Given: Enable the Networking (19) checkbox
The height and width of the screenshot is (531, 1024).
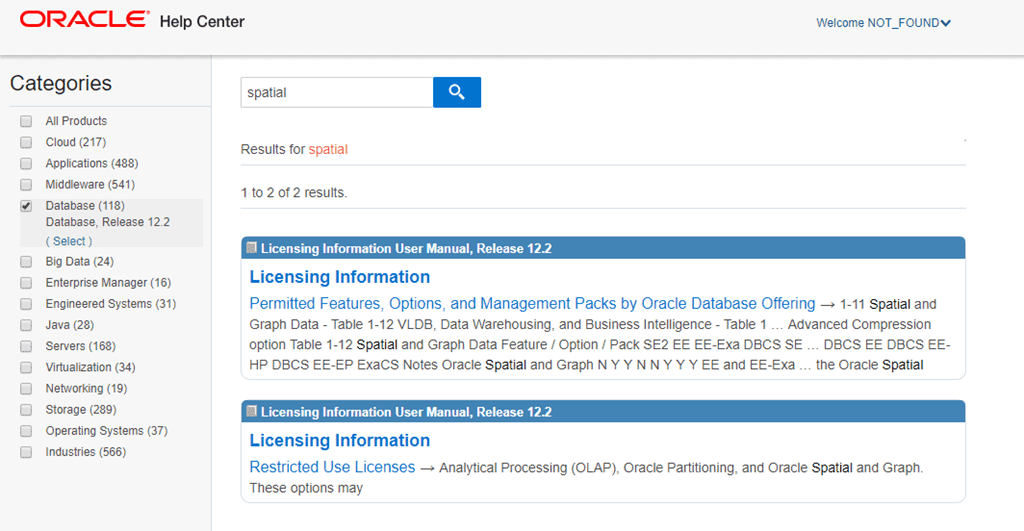Looking at the screenshot, I should point(26,389).
